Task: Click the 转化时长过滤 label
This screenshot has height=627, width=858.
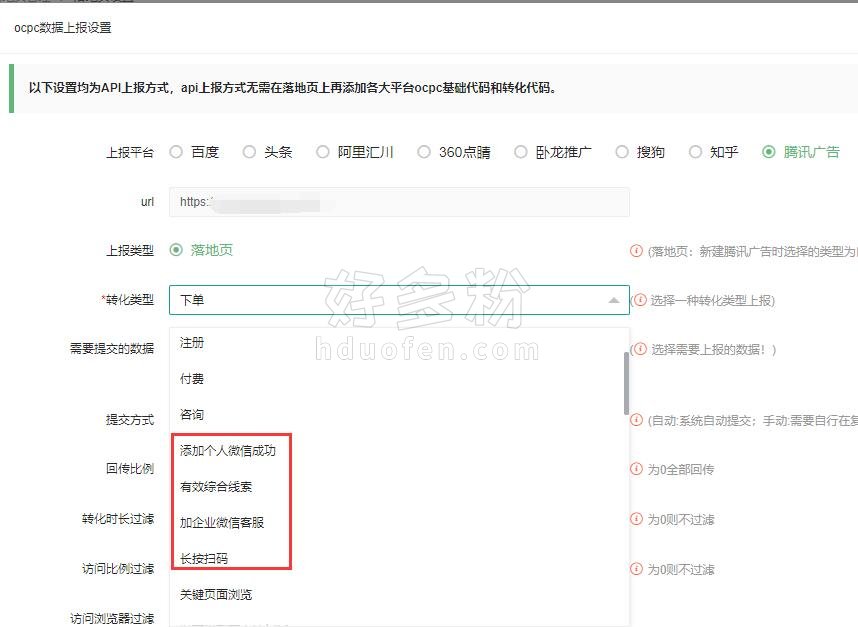Action: point(118,519)
